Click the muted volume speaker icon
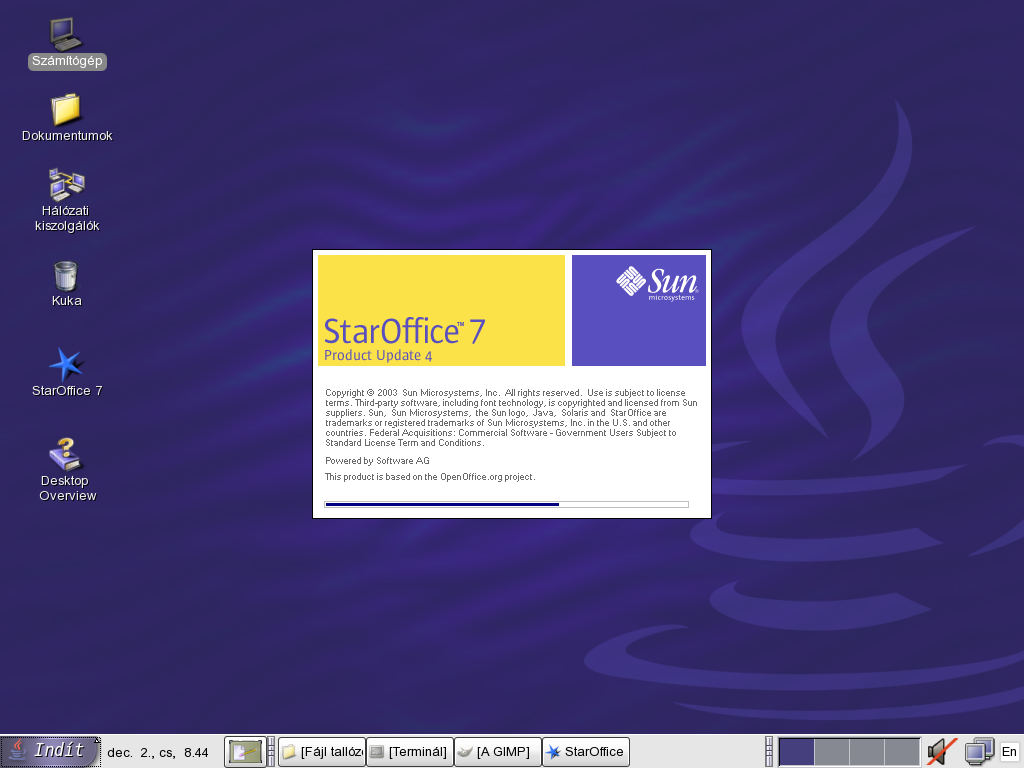Screen dimensions: 1024x768 click(x=942, y=752)
